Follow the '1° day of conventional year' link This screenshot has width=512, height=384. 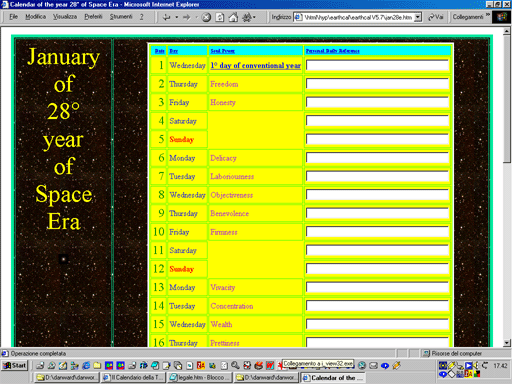256,65
